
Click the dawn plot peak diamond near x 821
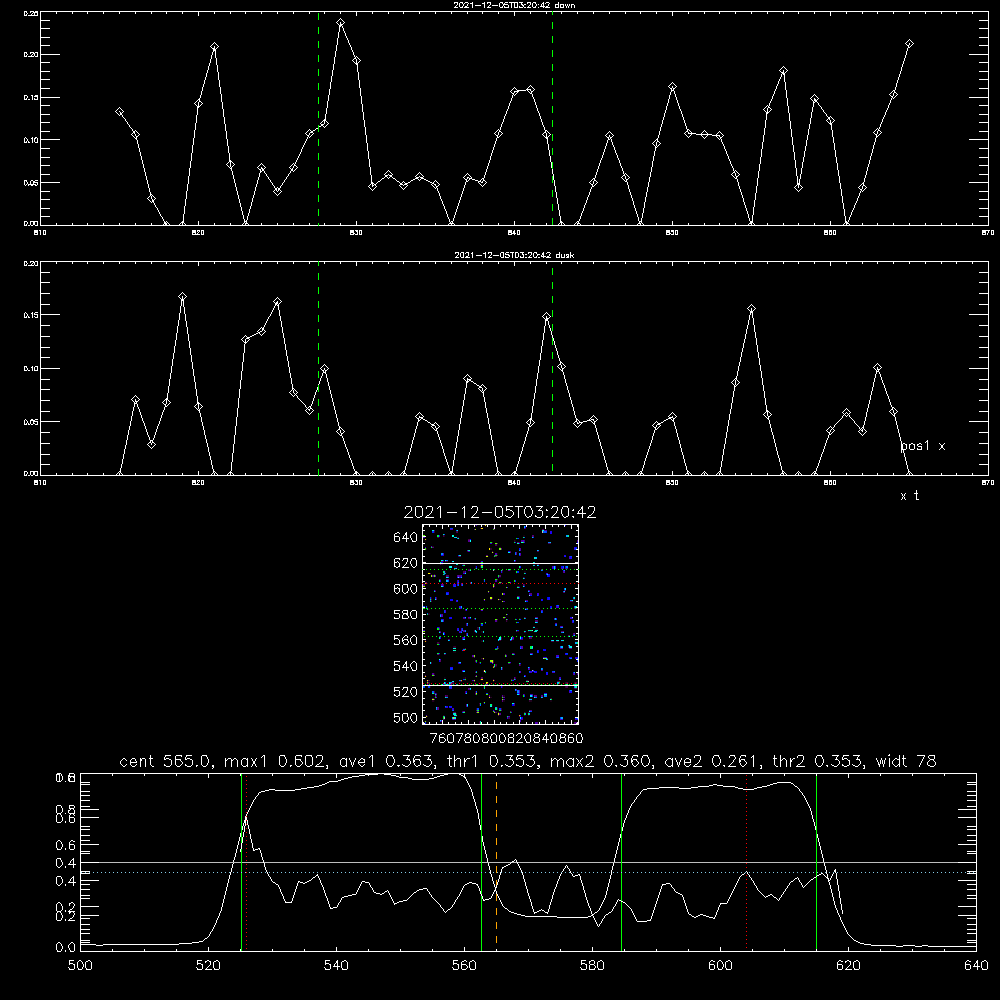pos(214,47)
